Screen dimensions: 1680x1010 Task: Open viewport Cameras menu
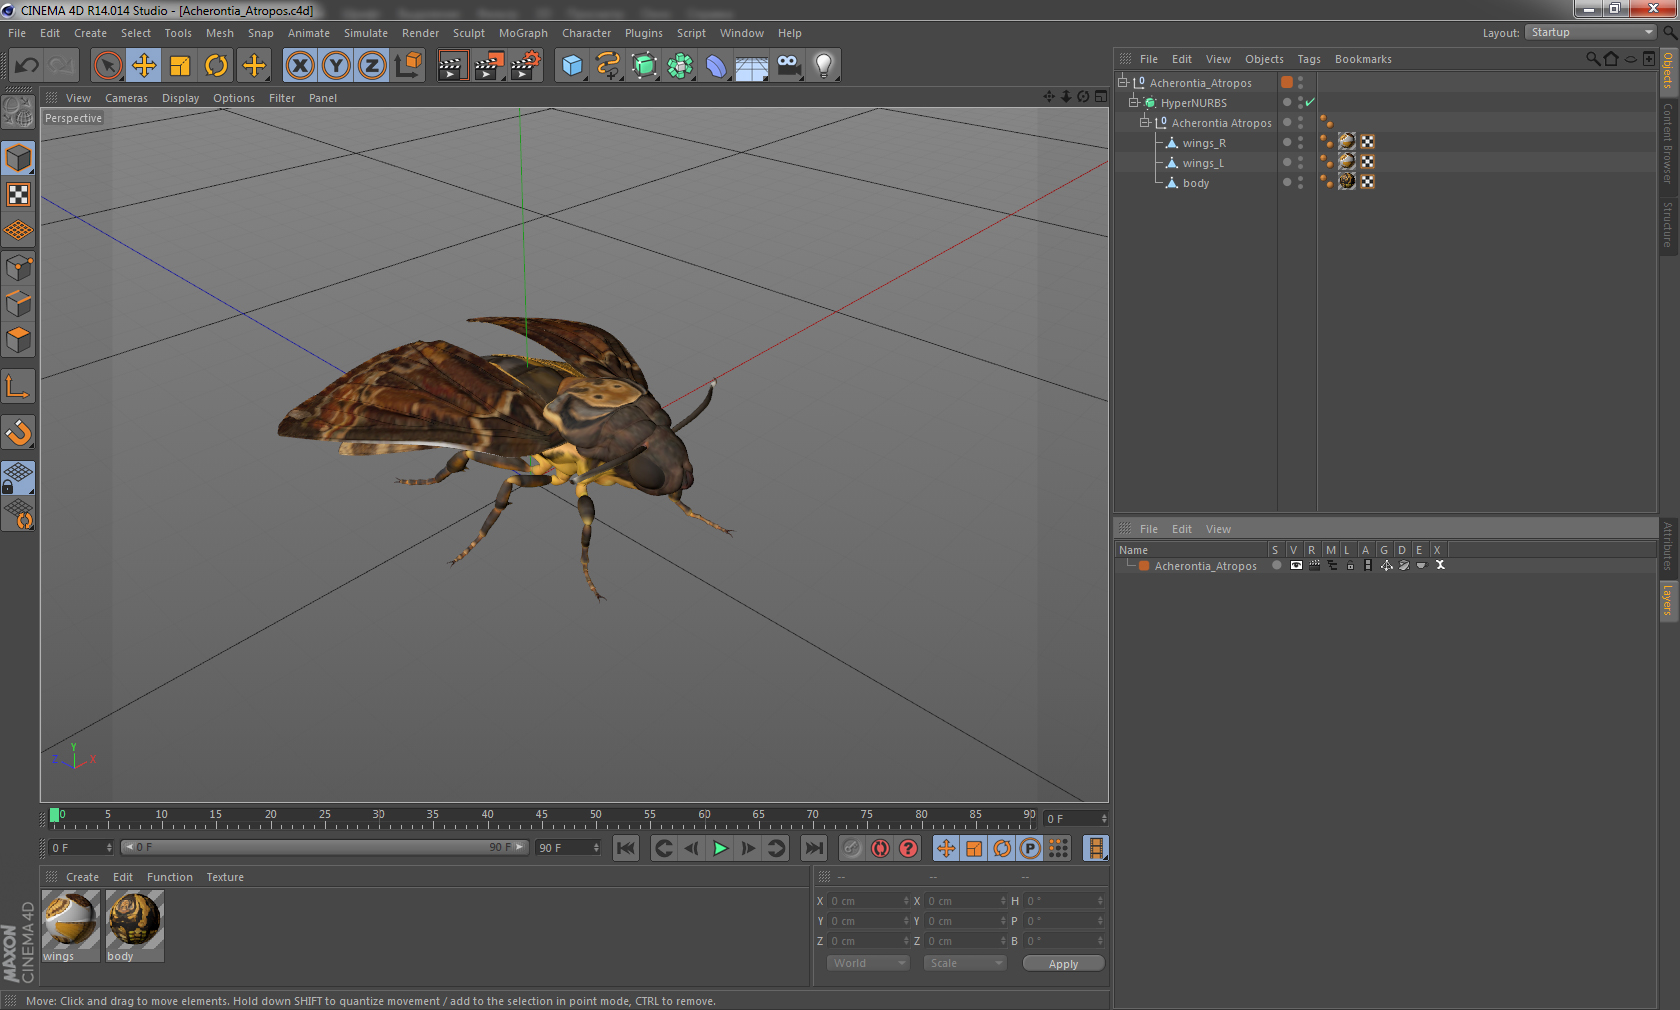tap(126, 98)
